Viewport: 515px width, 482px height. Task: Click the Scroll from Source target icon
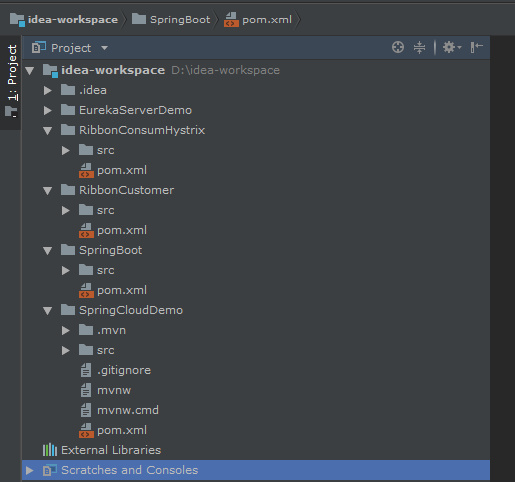tap(398, 47)
